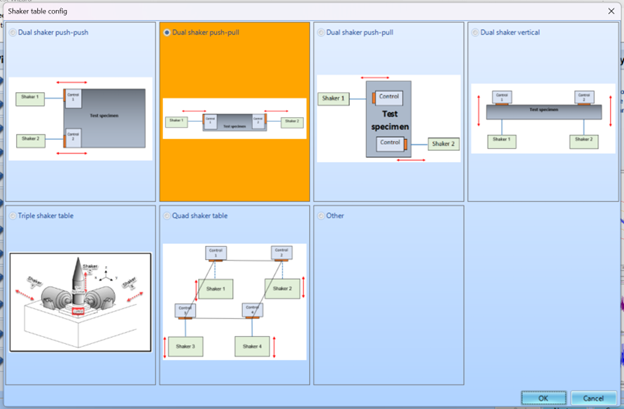Click the small diagram inside the orange highlighted panel

[x=235, y=120]
